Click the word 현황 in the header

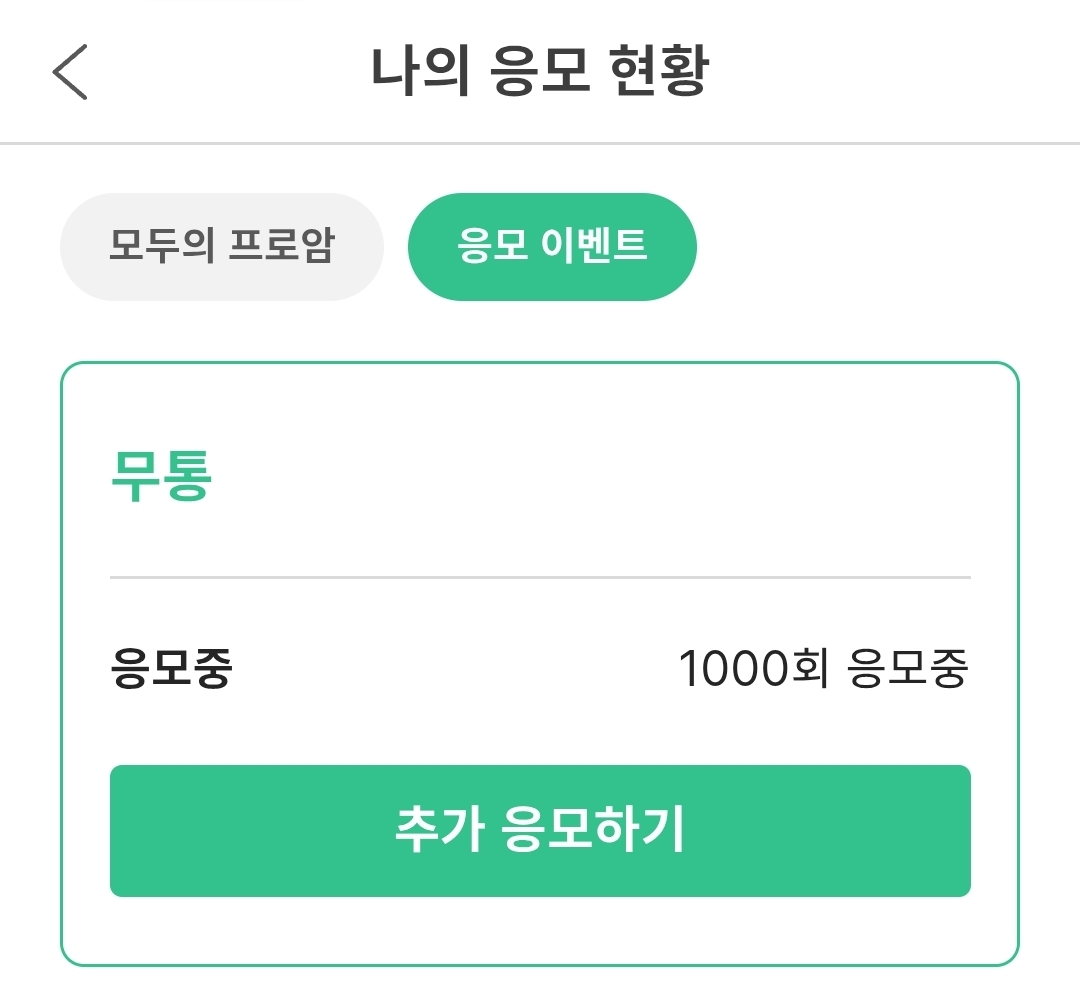(x=657, y=72)
